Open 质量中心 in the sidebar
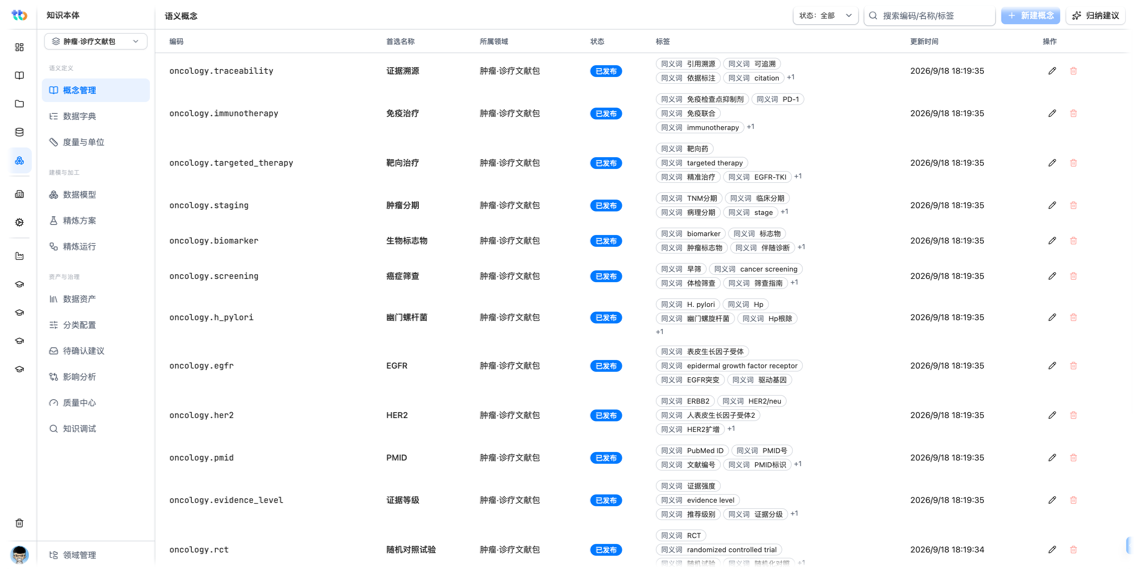 [95, 402]
